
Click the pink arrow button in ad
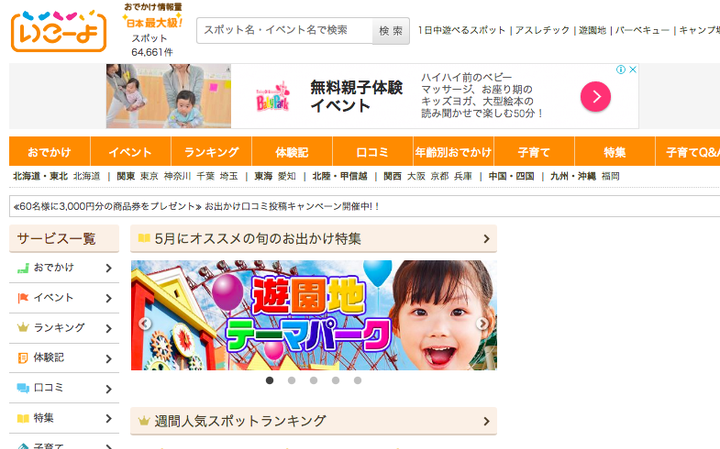tap(596, 96)
